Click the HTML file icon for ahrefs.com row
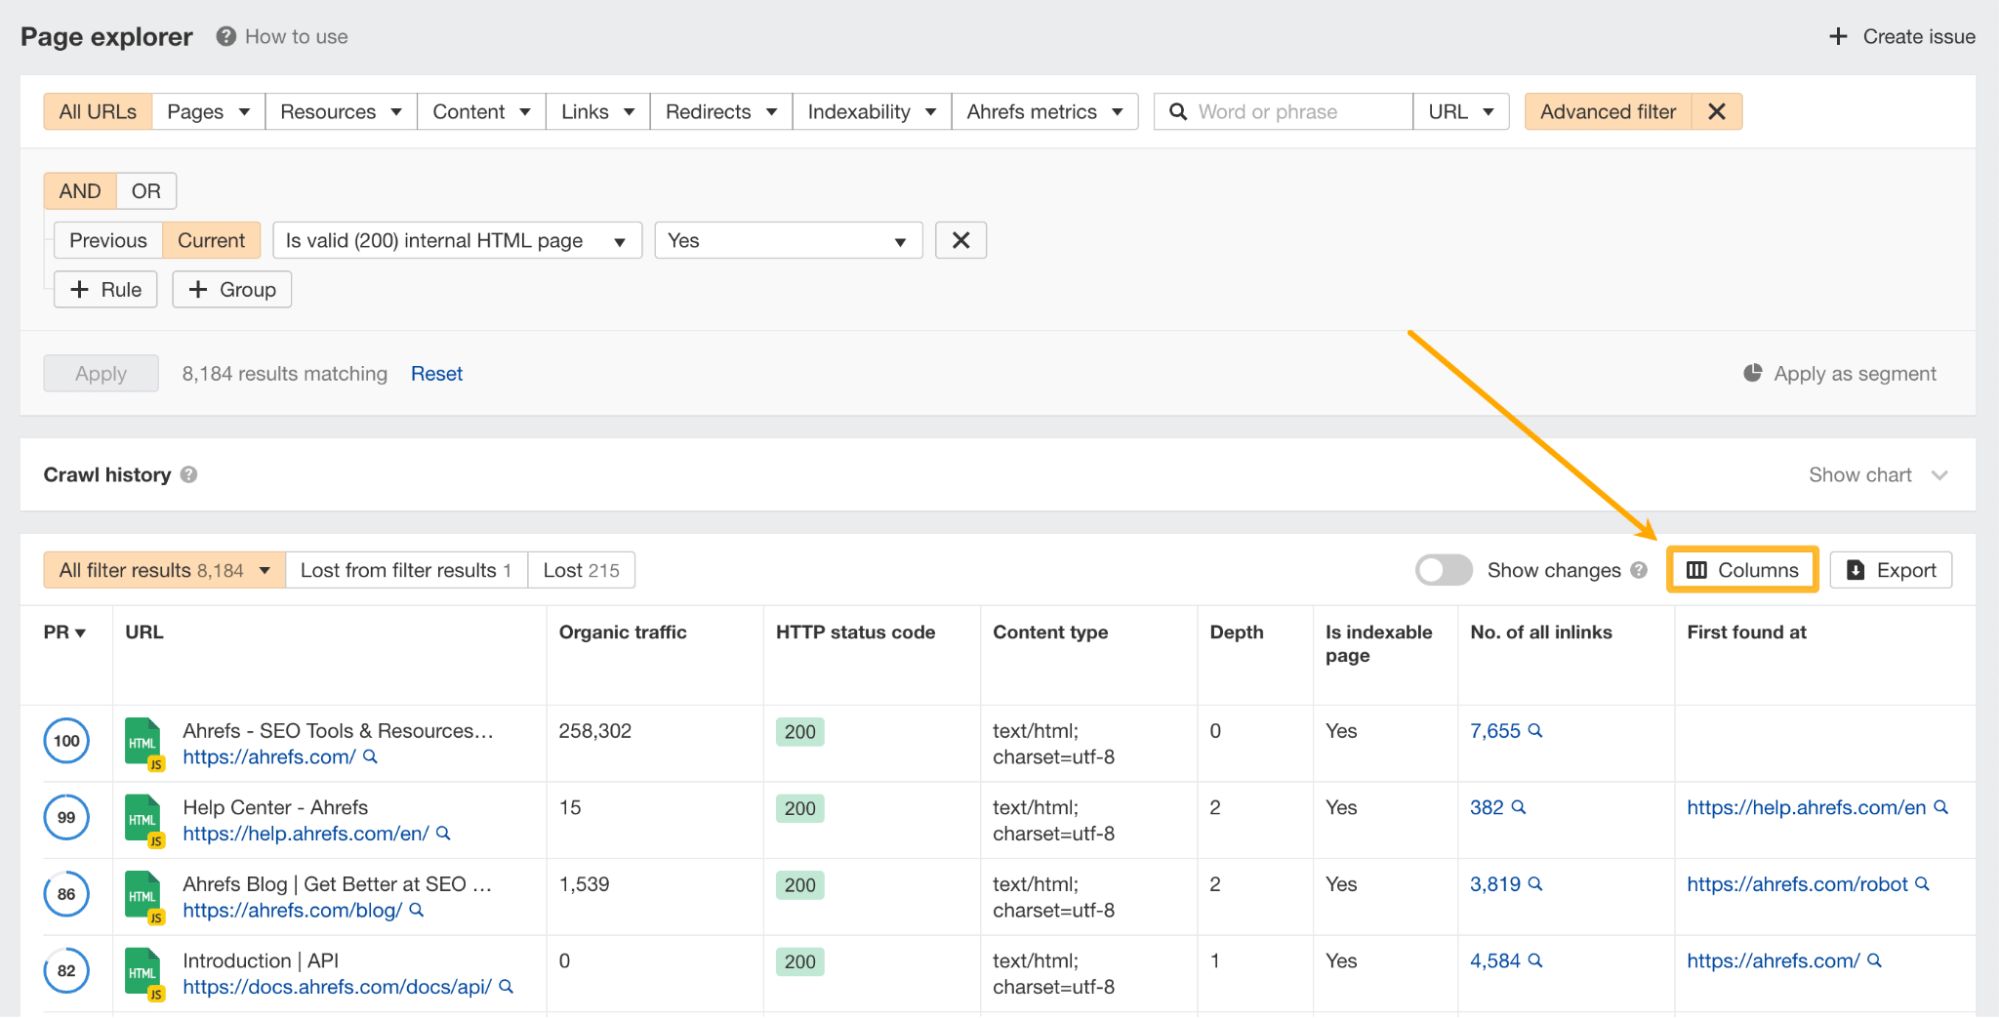Image resolution: width=1999 pixels, height=1018 pixels. point(143,743)
